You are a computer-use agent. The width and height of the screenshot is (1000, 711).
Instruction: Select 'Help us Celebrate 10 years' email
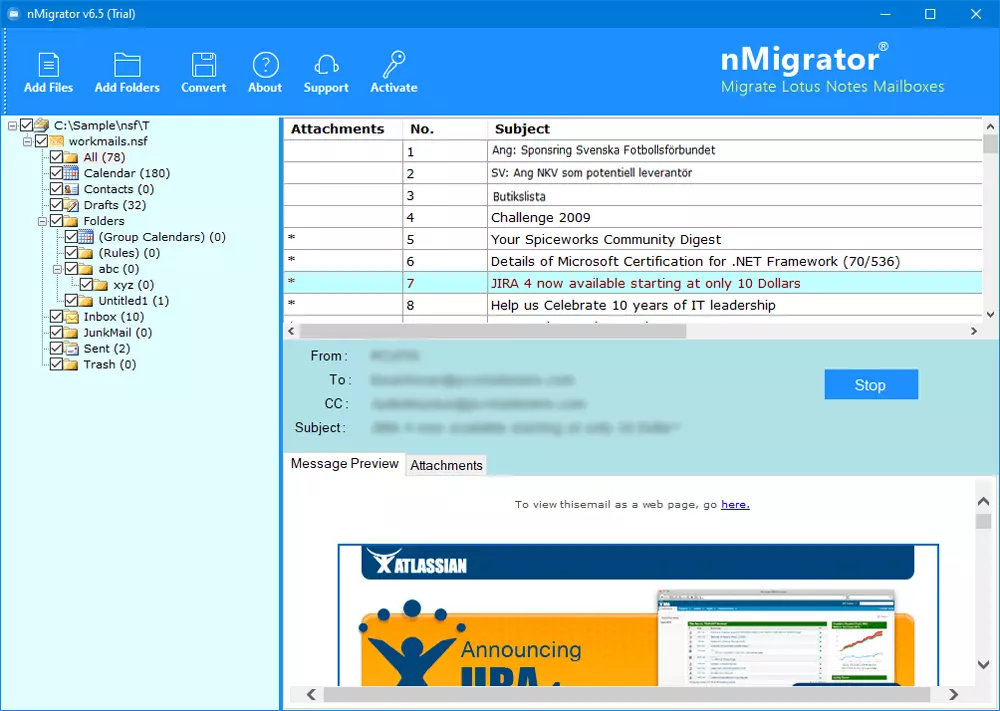(x=633, y=305)
